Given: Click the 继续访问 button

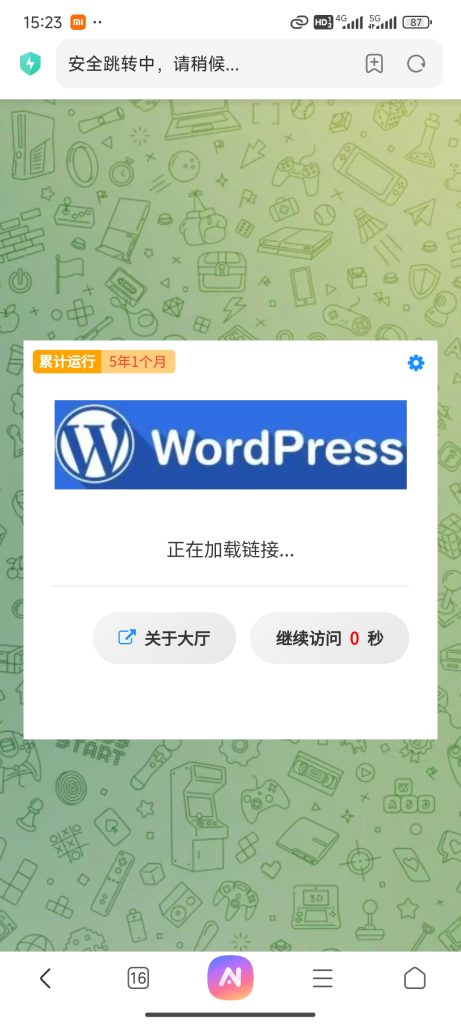Looking at the screenshot, I should point(330,638).
